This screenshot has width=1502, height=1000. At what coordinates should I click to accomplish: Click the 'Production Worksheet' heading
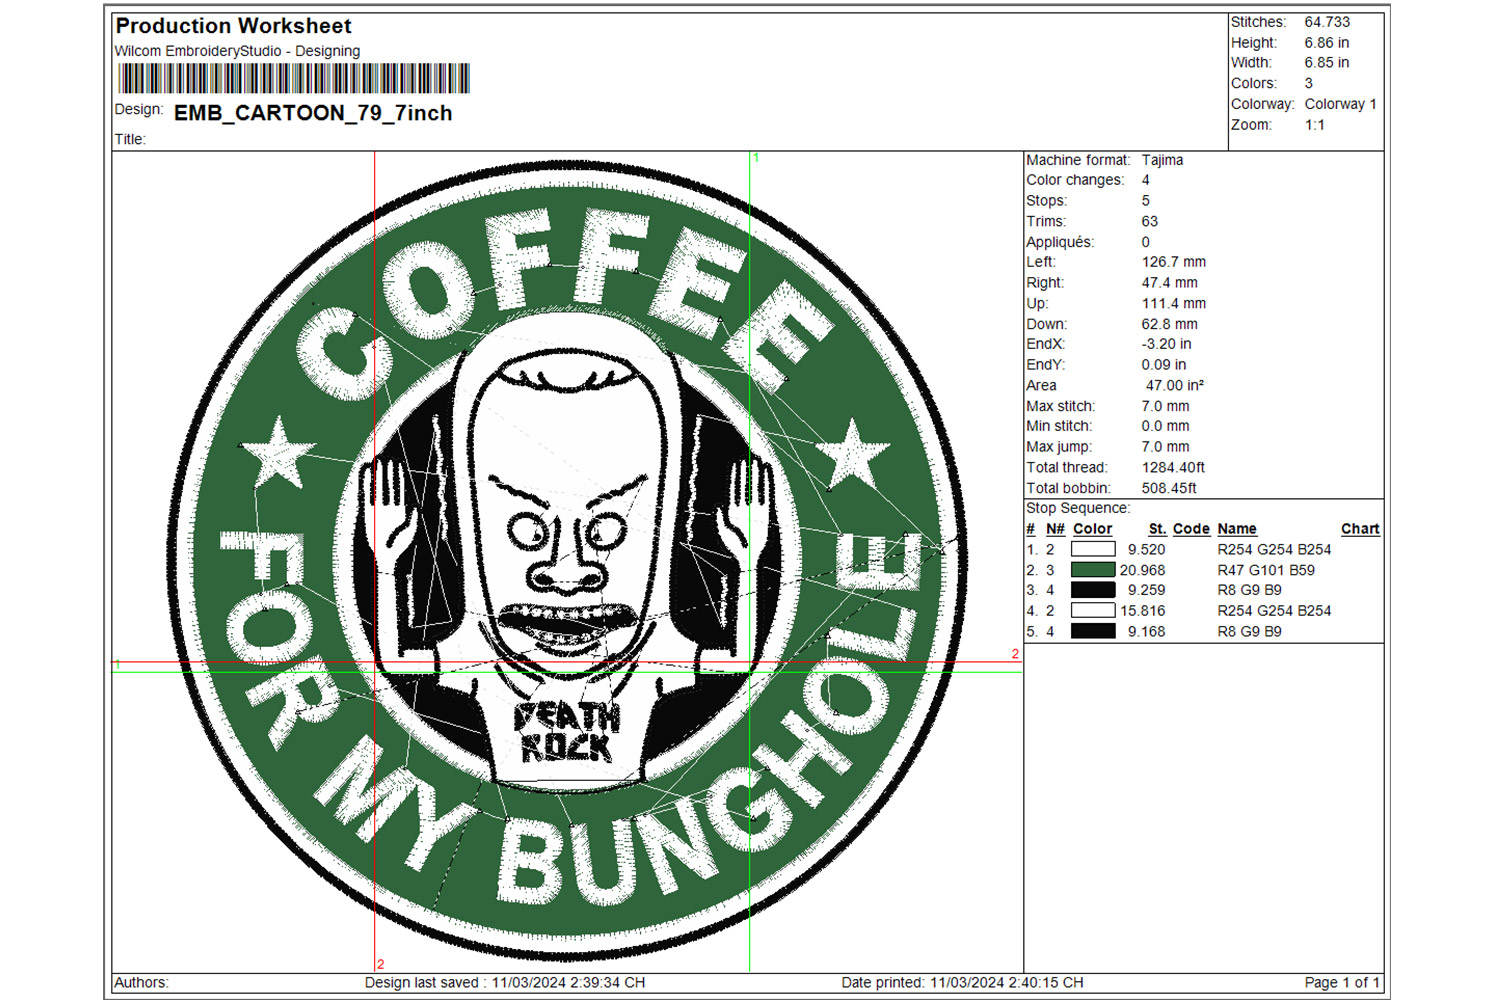click(234, 26)
